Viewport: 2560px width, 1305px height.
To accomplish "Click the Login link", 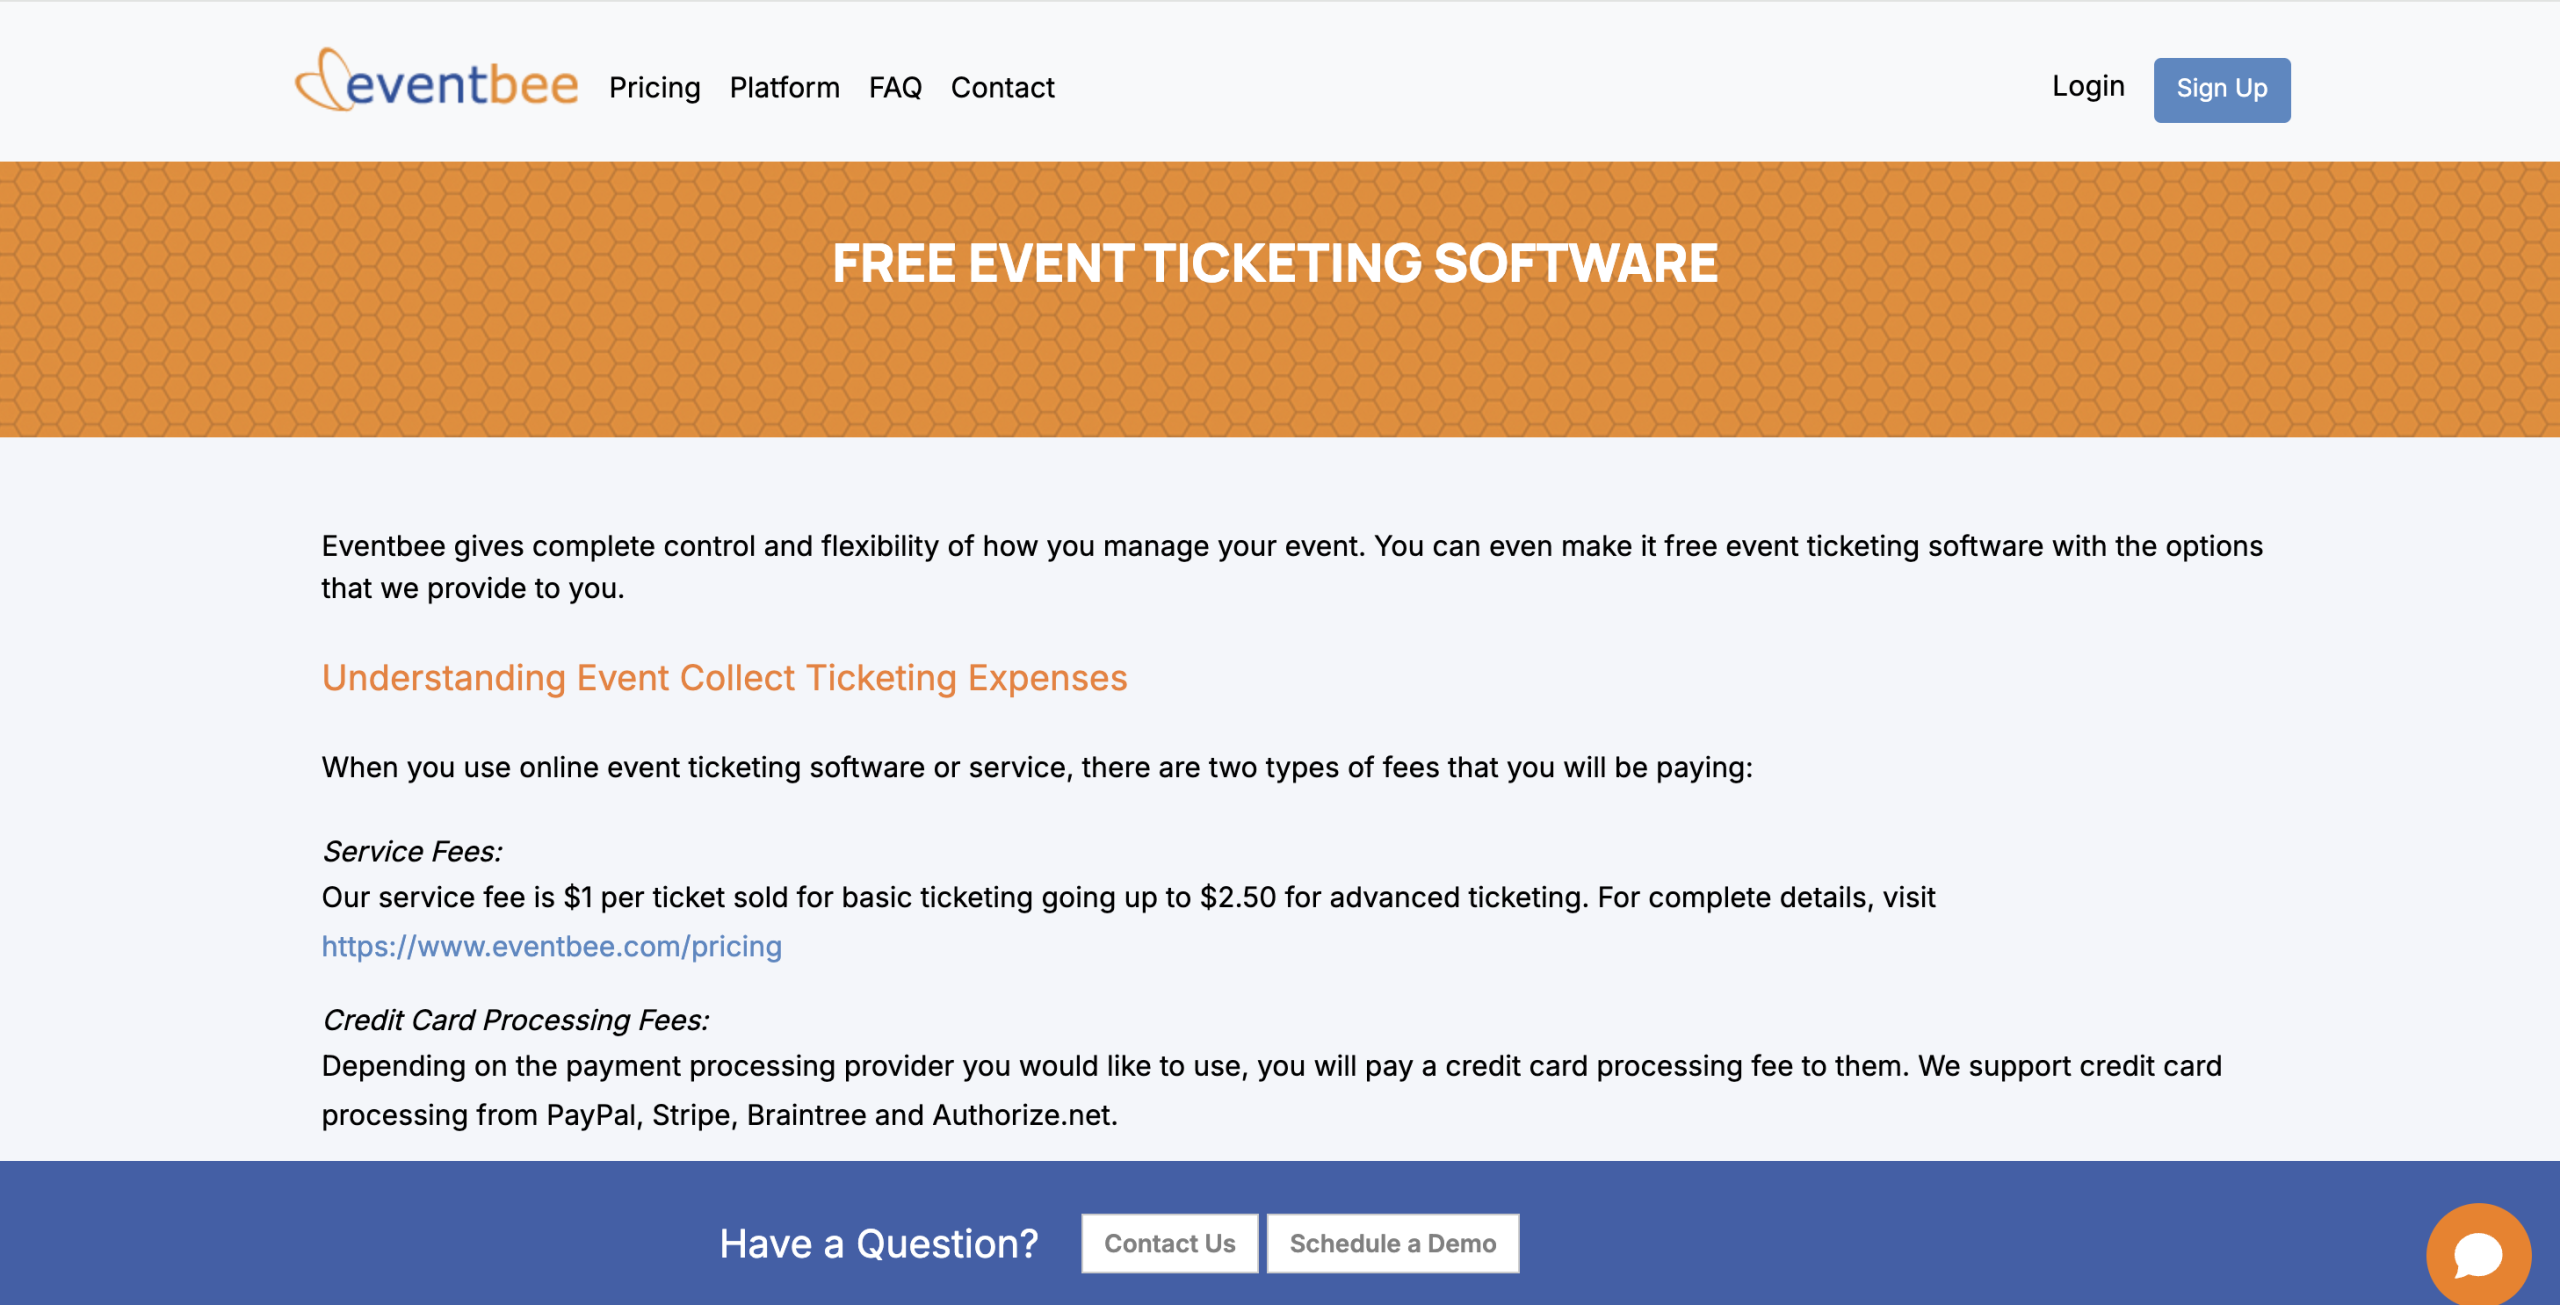I will 2088,87.
